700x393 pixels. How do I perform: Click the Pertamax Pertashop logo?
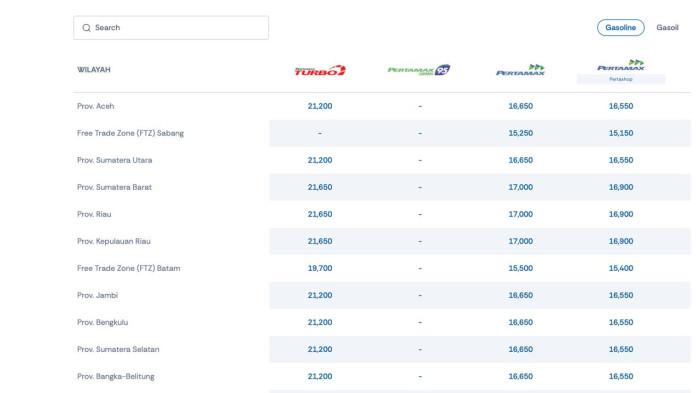click(621, 71)
